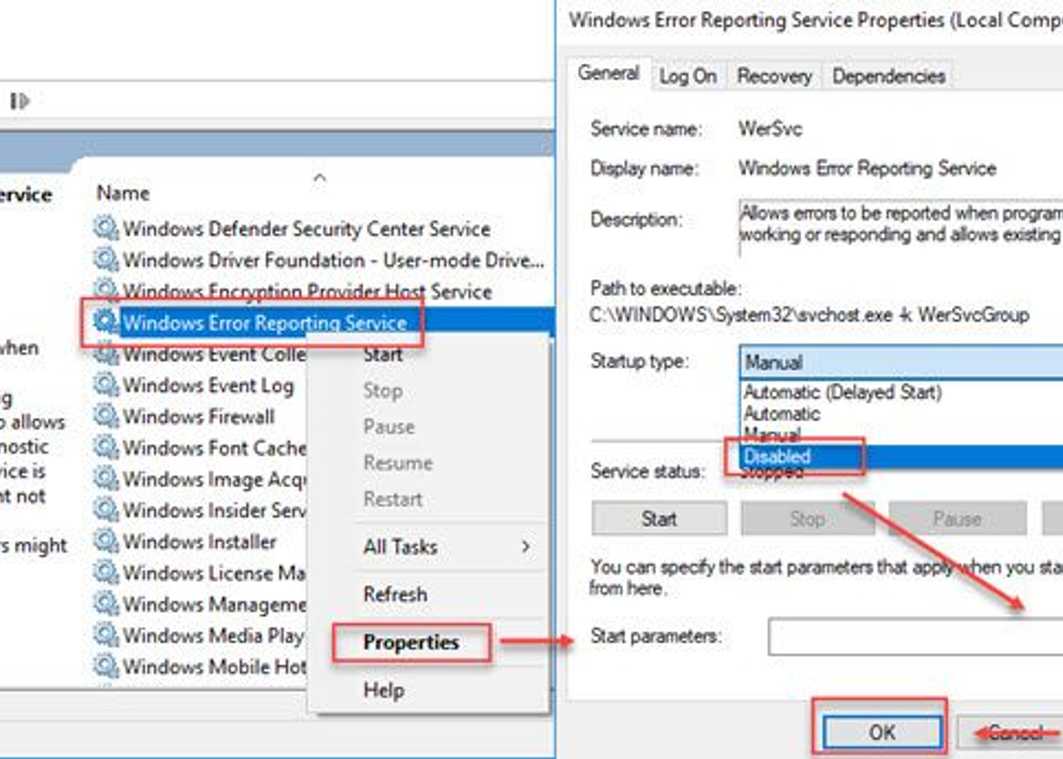Screen dimensions: 1063x759
Task: Choose Help in the context menu
Action: click(x=384, y=690)
